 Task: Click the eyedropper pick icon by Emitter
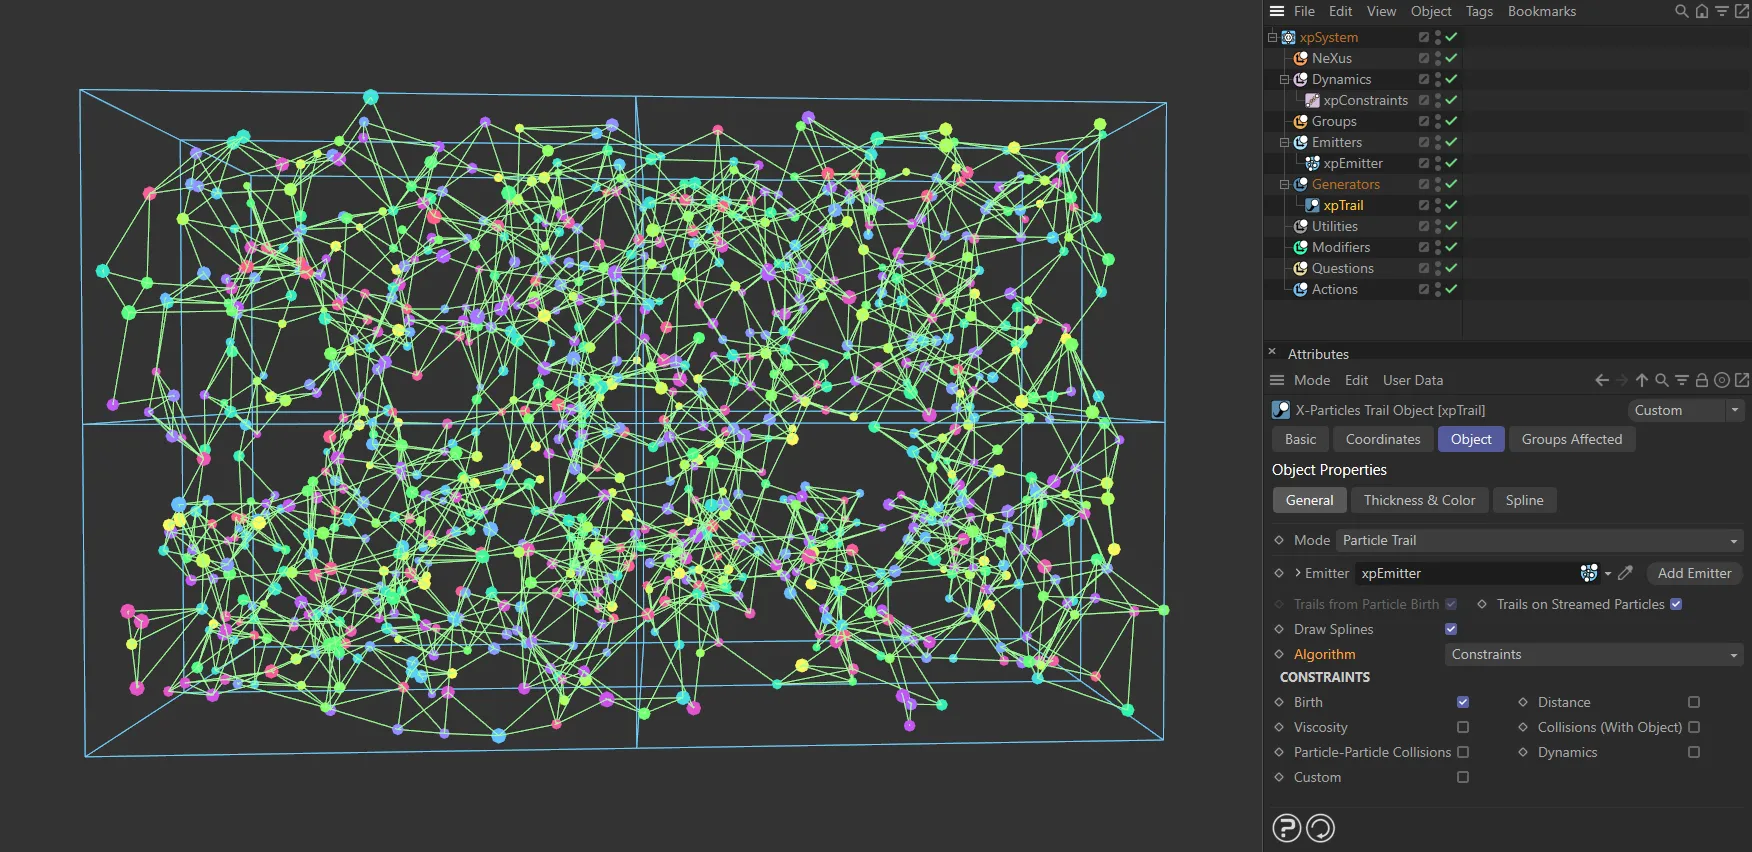(1626, 573)
